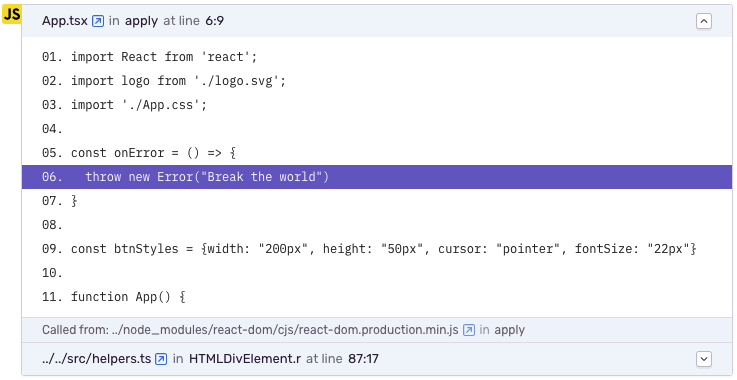Click code line 02 import logo

[164, 81]
